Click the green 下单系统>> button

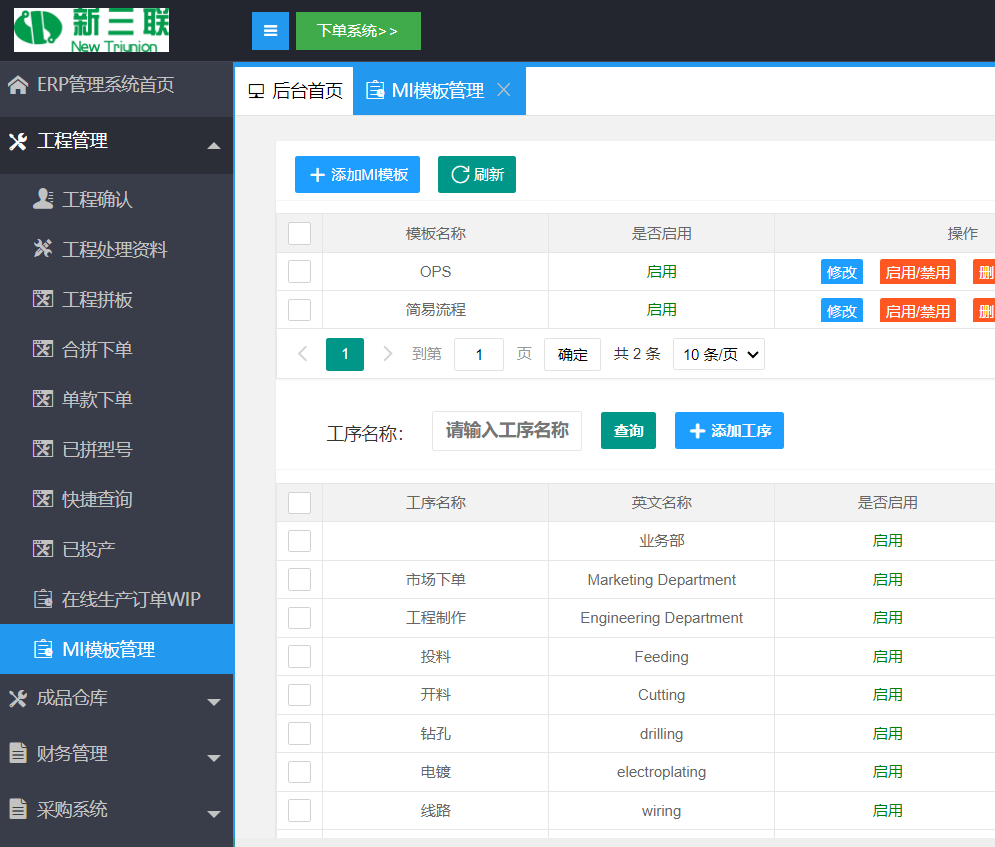[357, 31]
